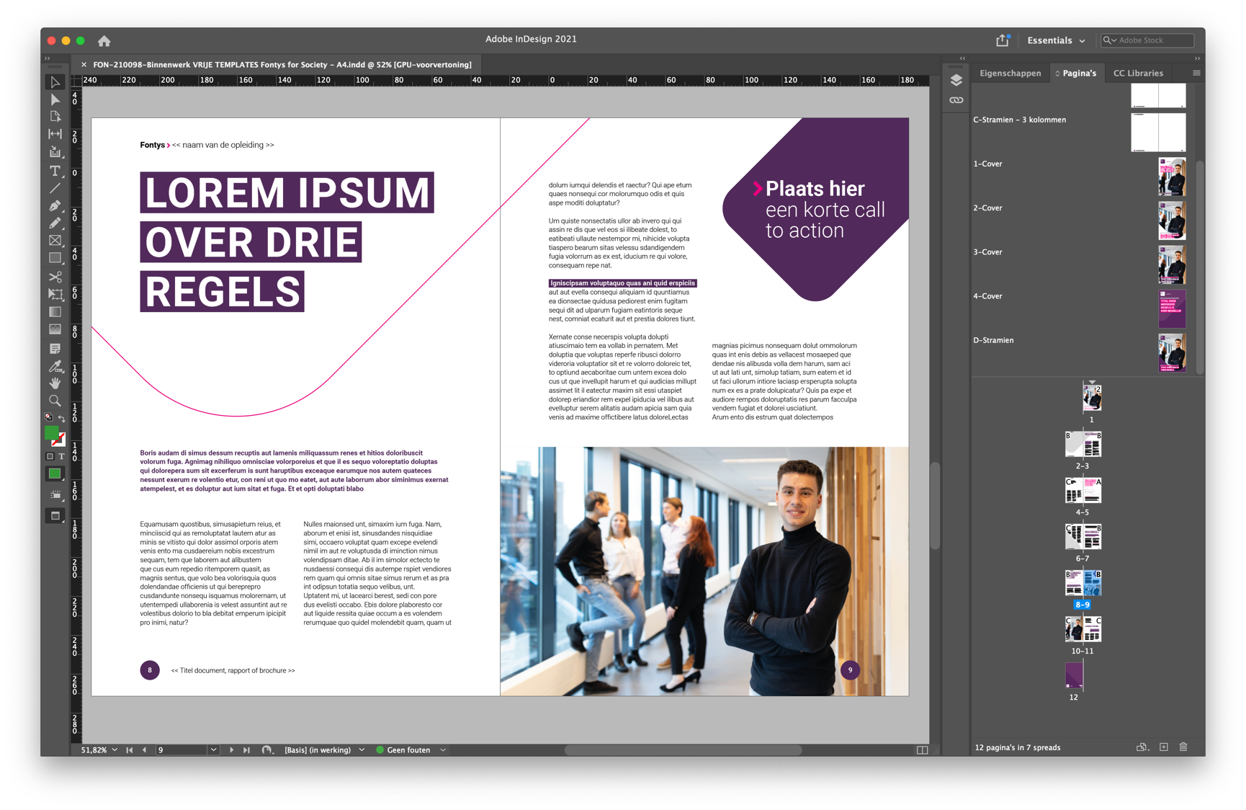The image size is (1246, 810).
Task: Switch to the CC Libraries tab
Action: click(x=1138, y=73)
